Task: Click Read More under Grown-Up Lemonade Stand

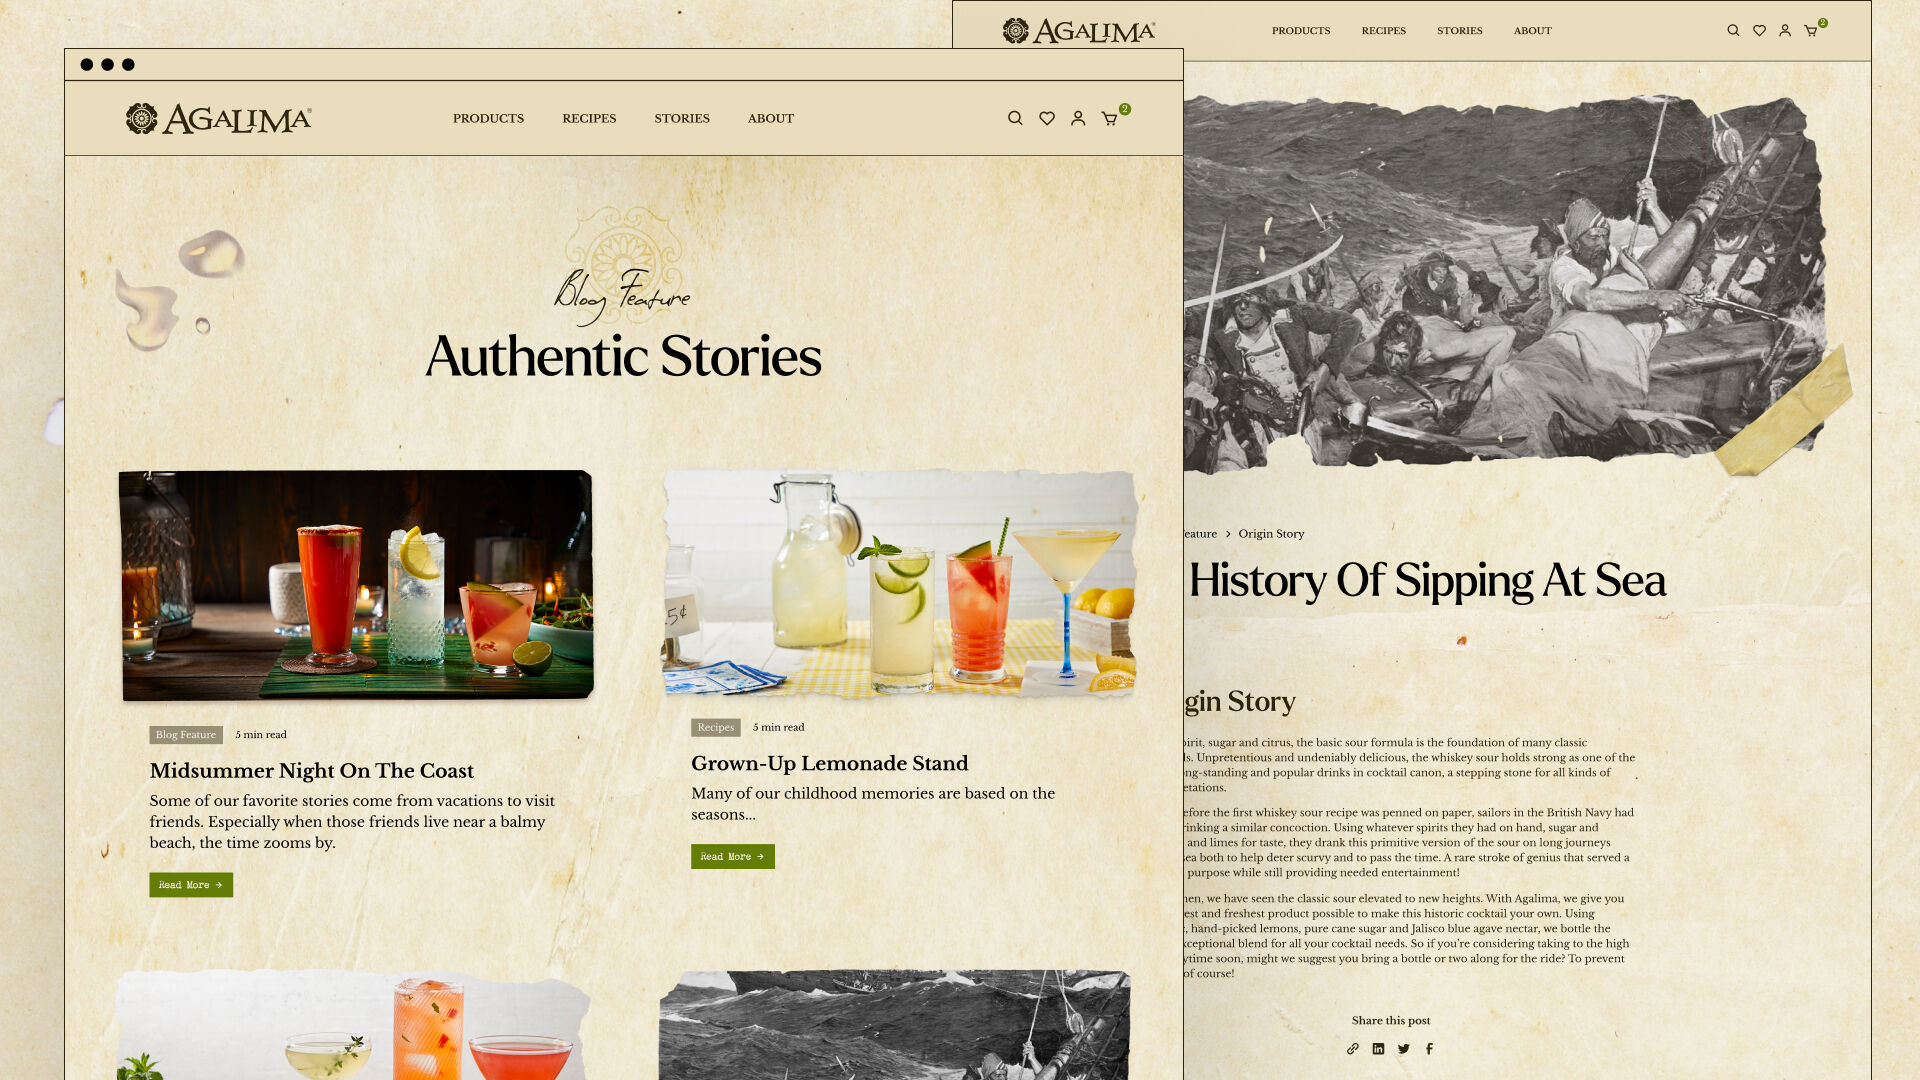Action: [x=733, y=857]
